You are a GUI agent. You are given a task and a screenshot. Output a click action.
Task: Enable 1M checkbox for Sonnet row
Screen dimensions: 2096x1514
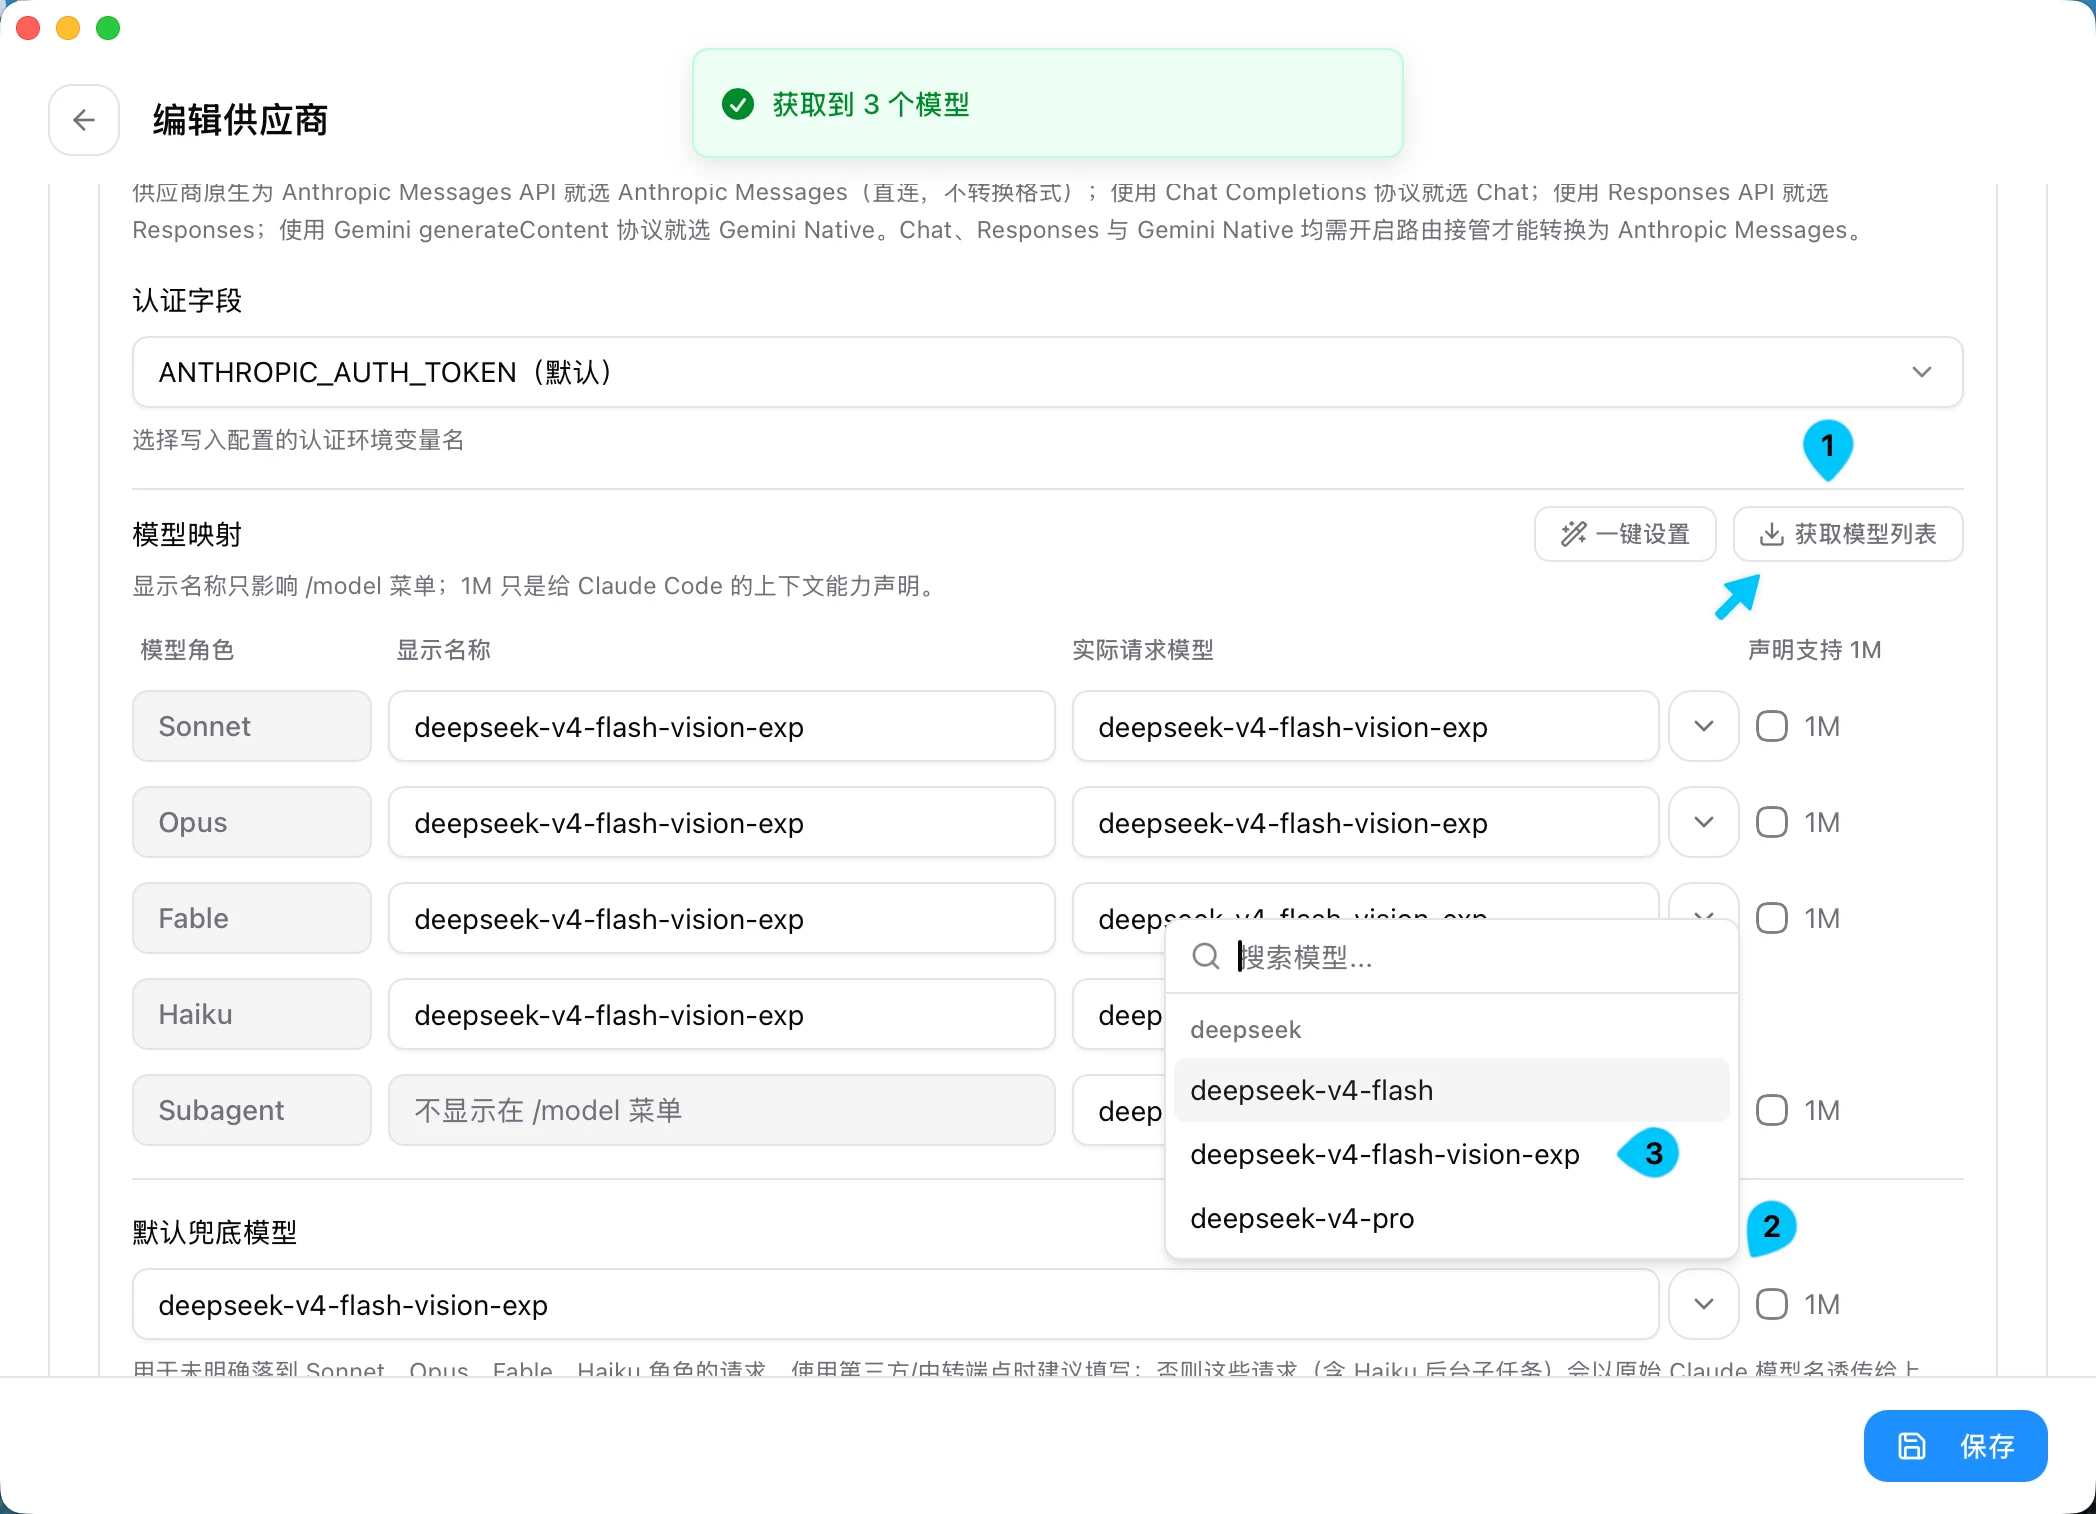(1772, 726)
